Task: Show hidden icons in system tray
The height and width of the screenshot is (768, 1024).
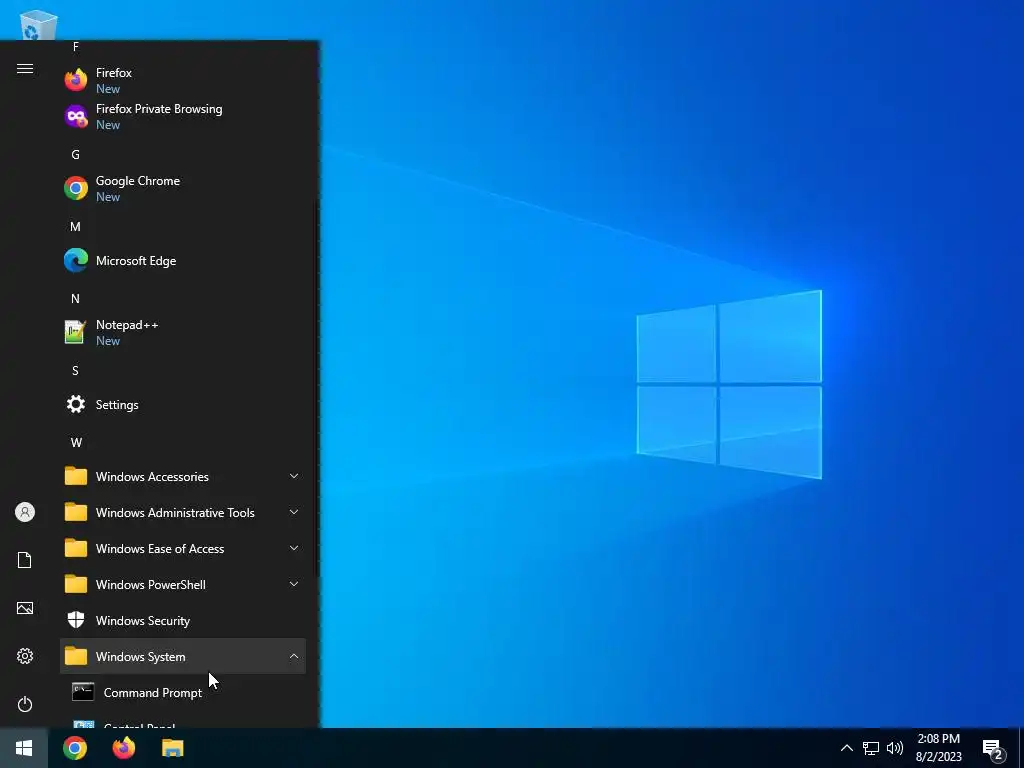Action: [846, 748]
